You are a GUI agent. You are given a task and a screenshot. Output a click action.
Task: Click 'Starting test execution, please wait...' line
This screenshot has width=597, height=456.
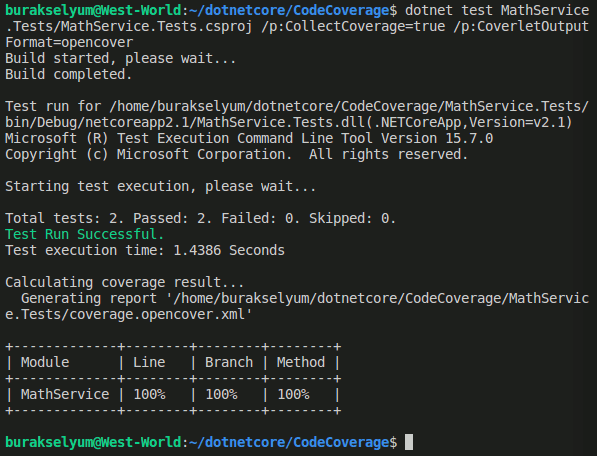[x=160, y=187]
